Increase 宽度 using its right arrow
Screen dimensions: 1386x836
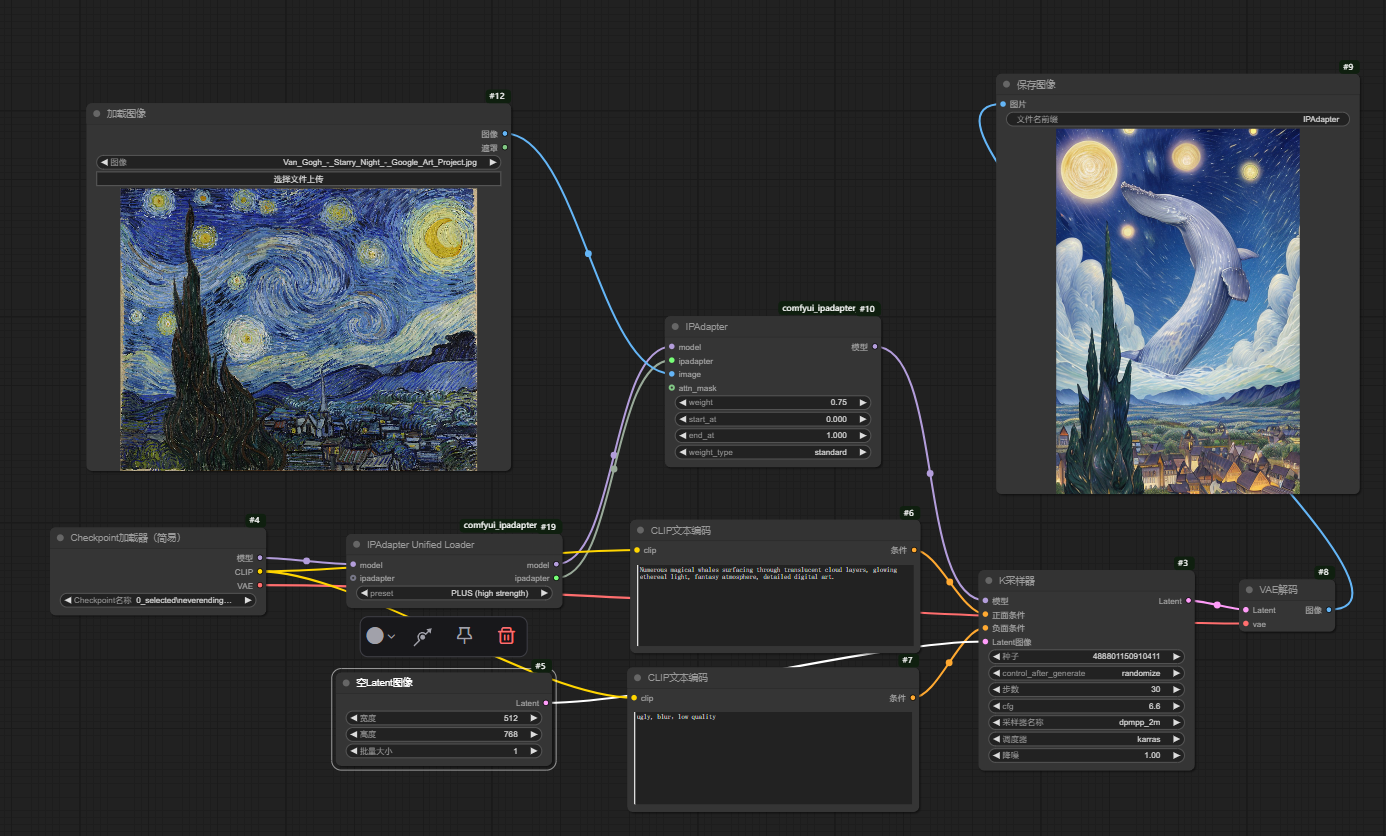click(533, 718)
